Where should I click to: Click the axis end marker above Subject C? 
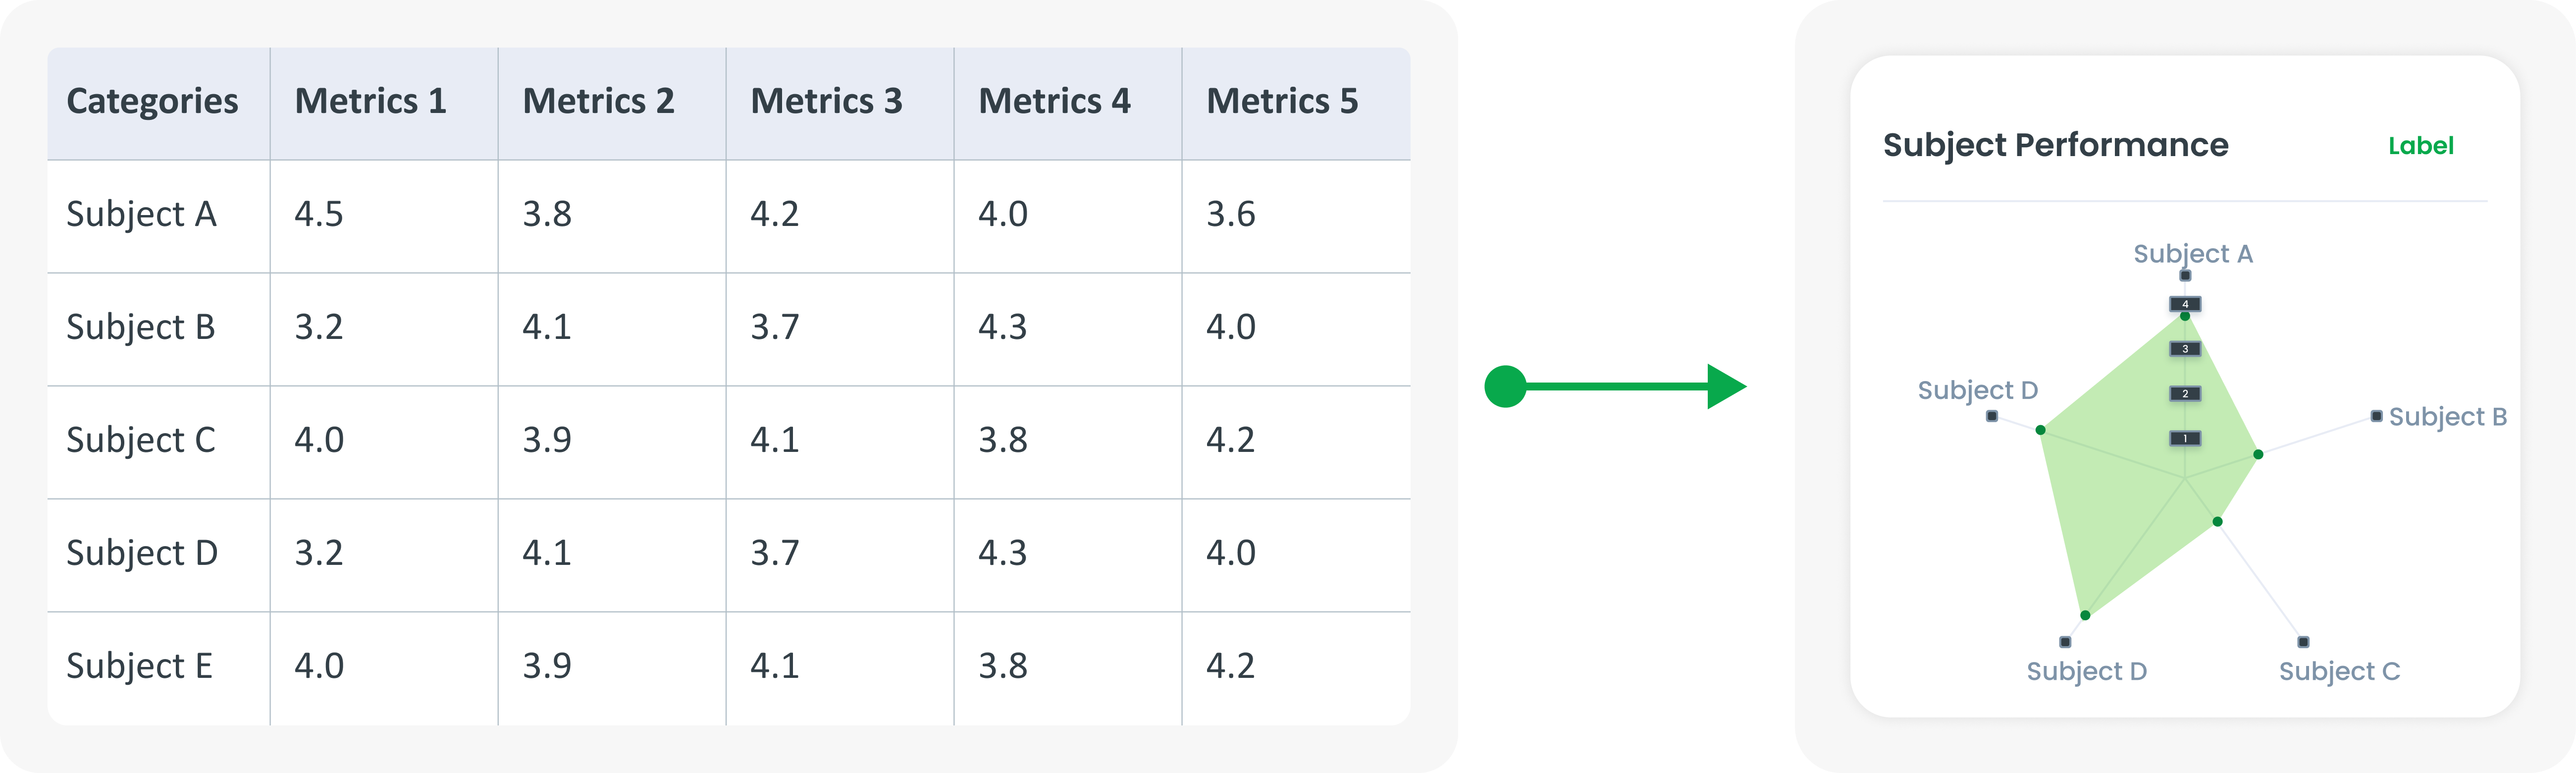pyautogui.click(x=2303, y=642)
